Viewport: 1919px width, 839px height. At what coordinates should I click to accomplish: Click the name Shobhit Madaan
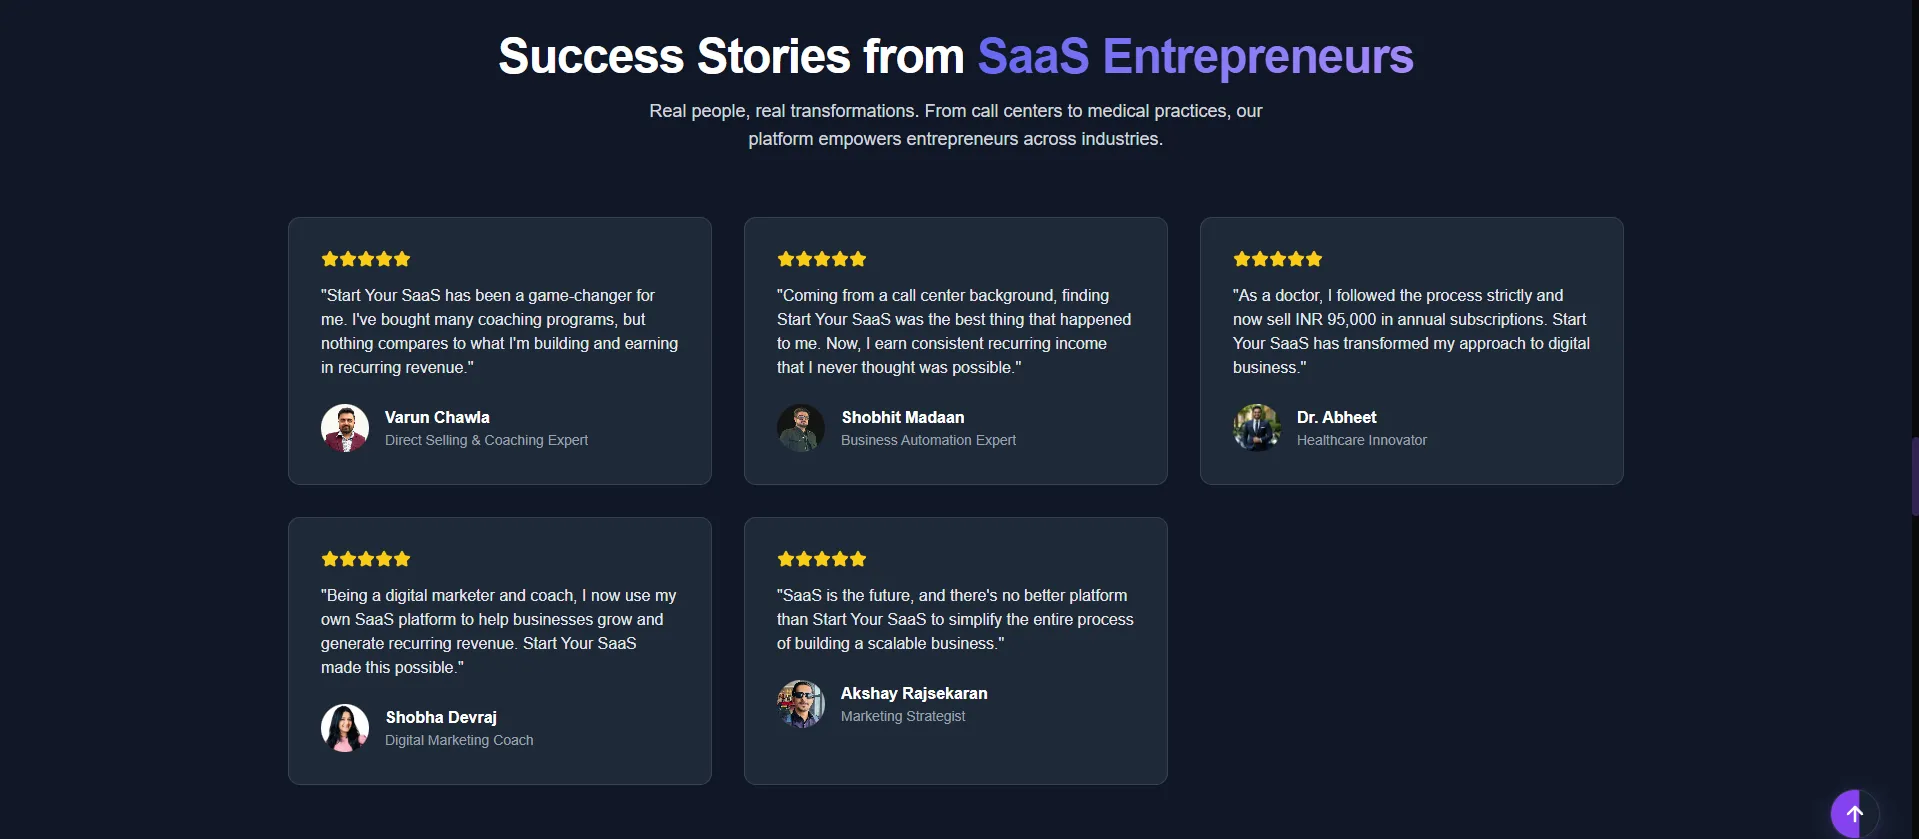pos(903,417)
